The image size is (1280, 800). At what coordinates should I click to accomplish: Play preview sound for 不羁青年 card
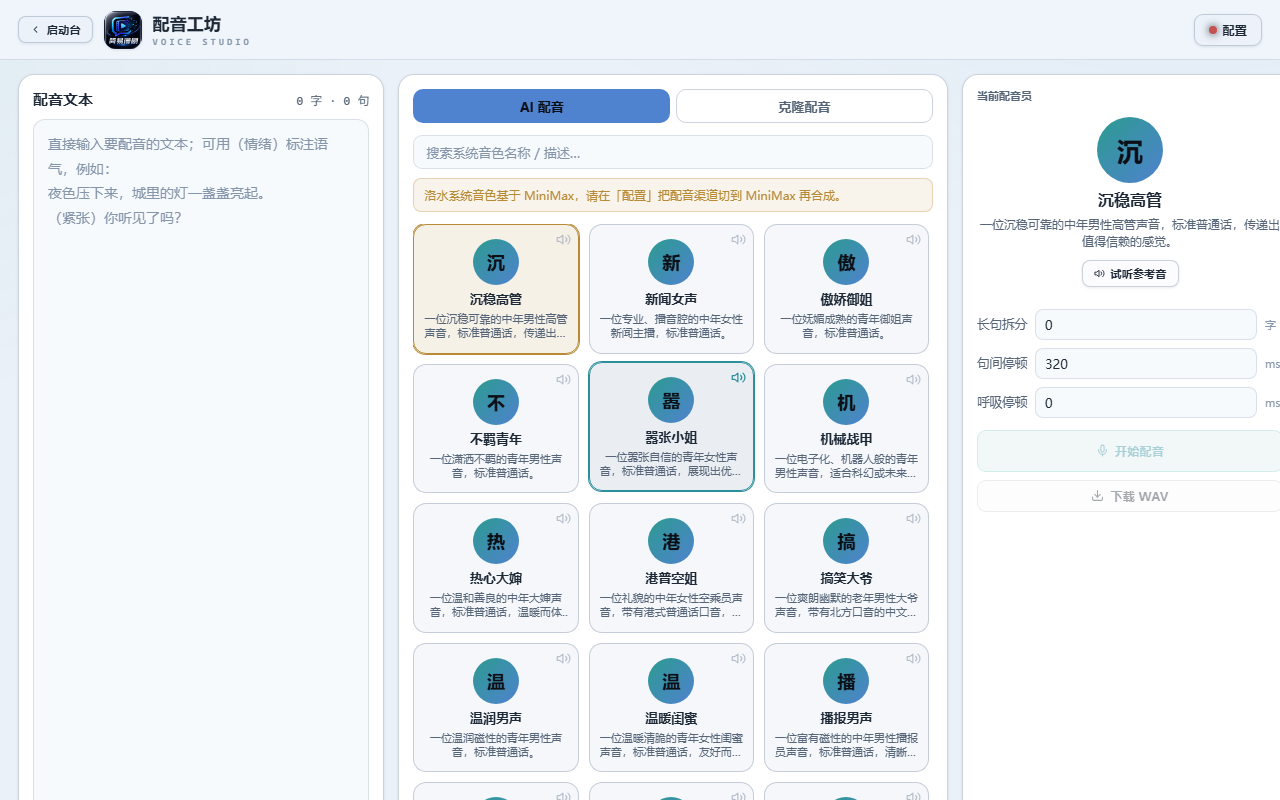(x=563, y=380)
